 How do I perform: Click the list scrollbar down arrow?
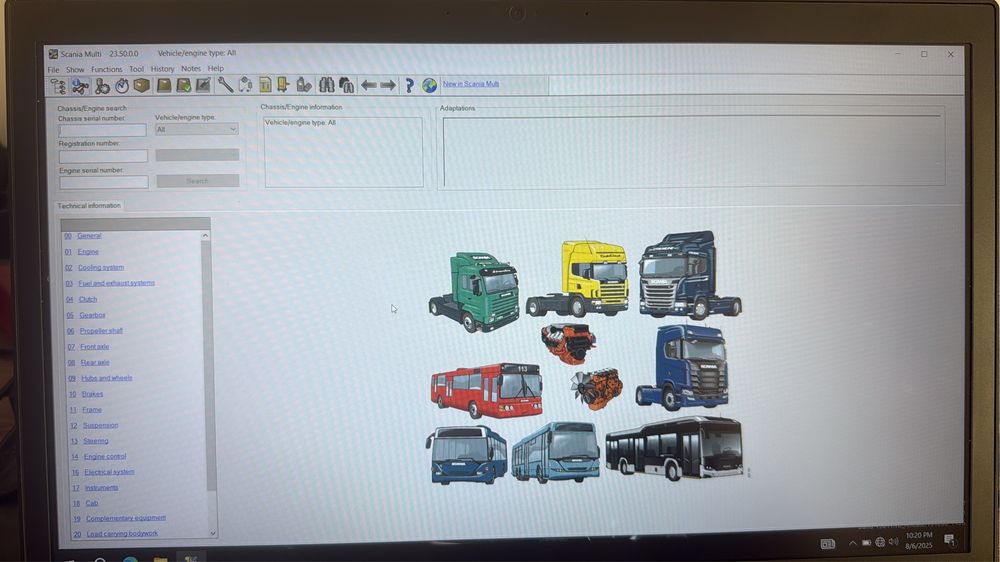[x=212, y=533]
